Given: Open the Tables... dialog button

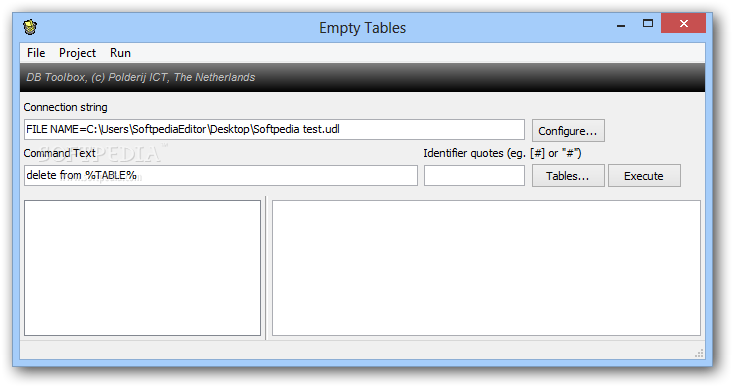Looking at the screenshot, I should tap(568, 176).
